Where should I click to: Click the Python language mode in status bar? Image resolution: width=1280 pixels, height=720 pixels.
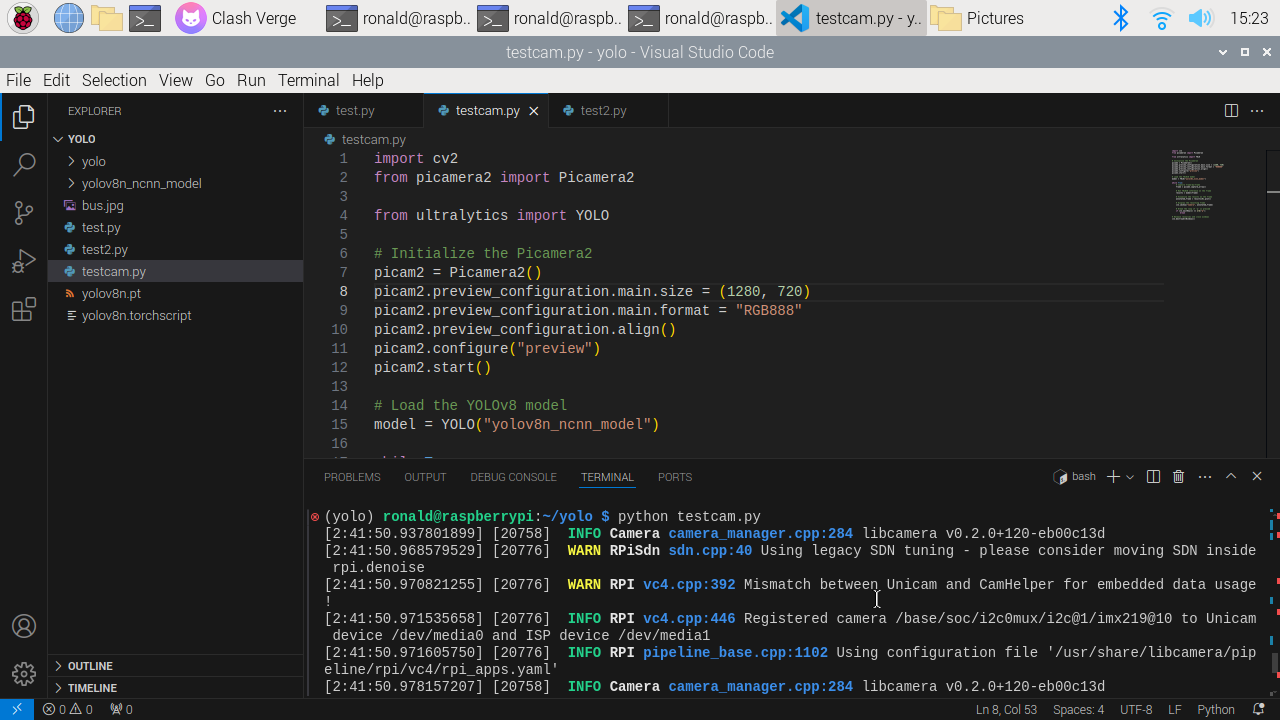(x=1215, y=709)
